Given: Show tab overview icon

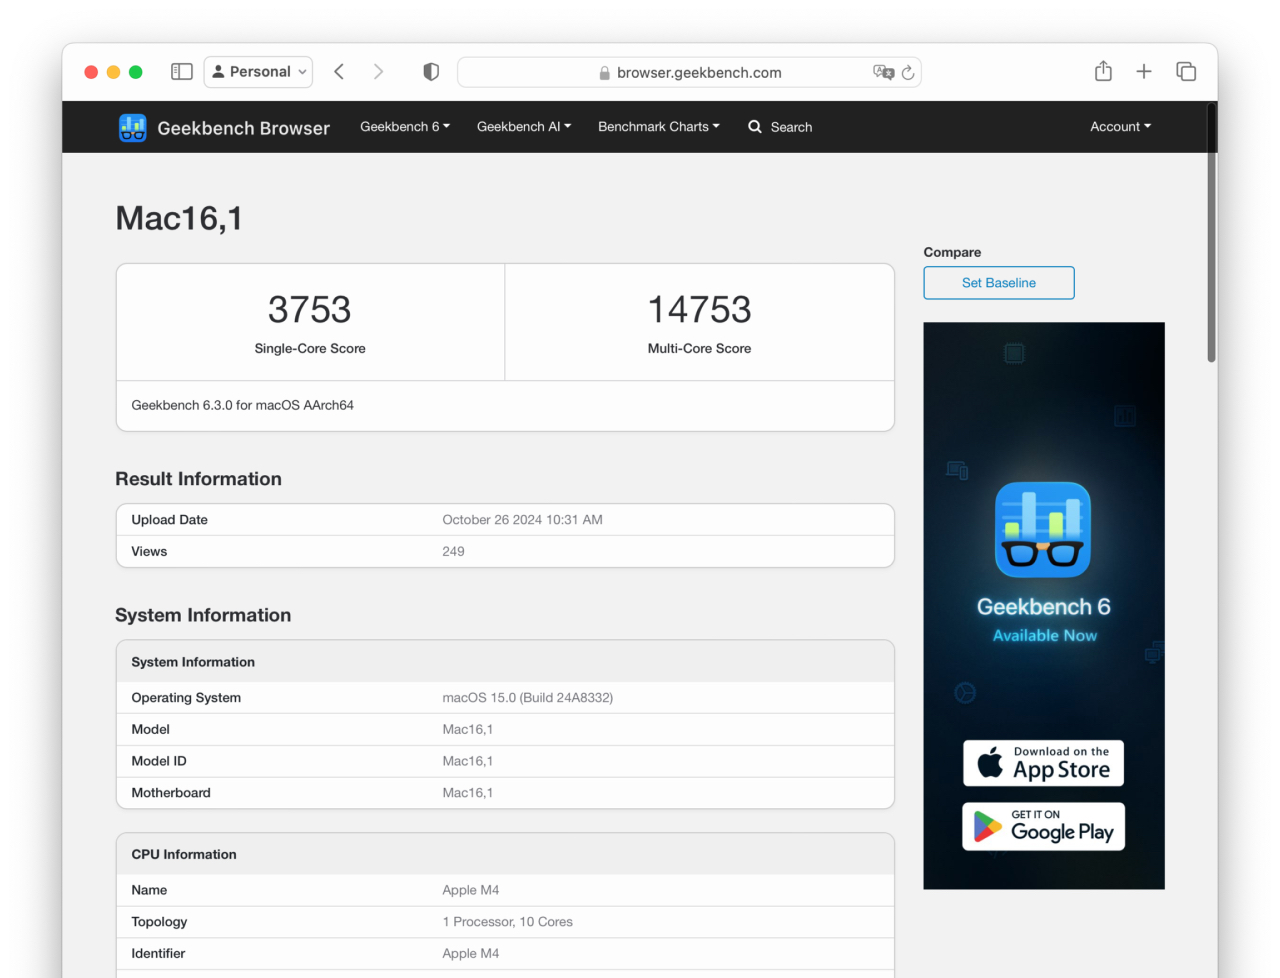Looking at the screenshot, I should 1186,72.
